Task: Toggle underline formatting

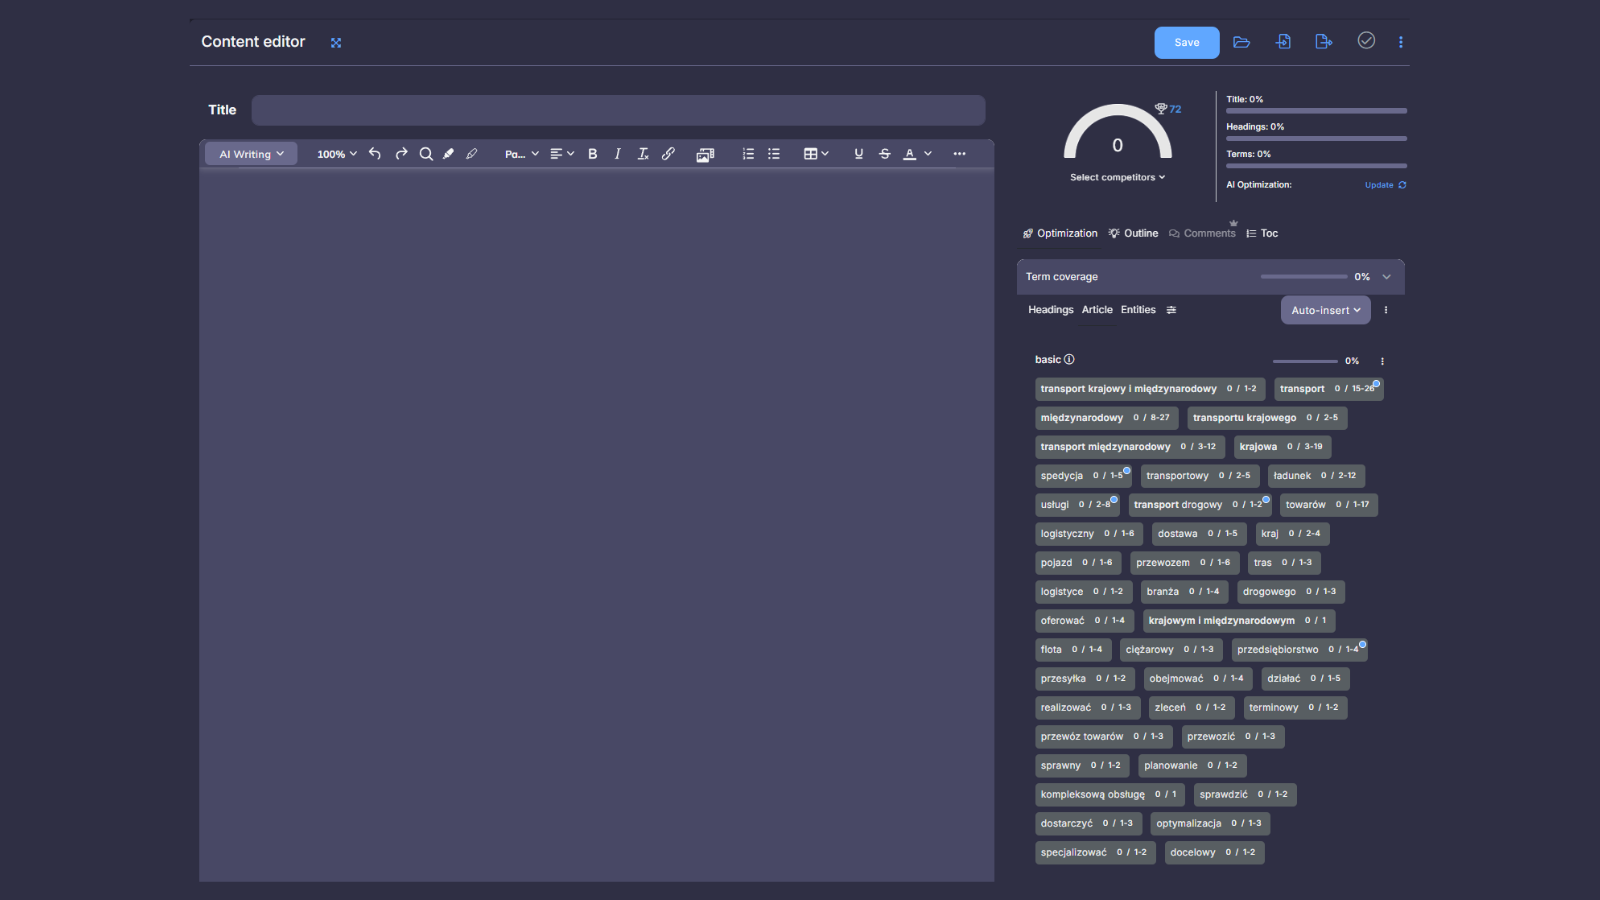Action: tap(859, 154)
